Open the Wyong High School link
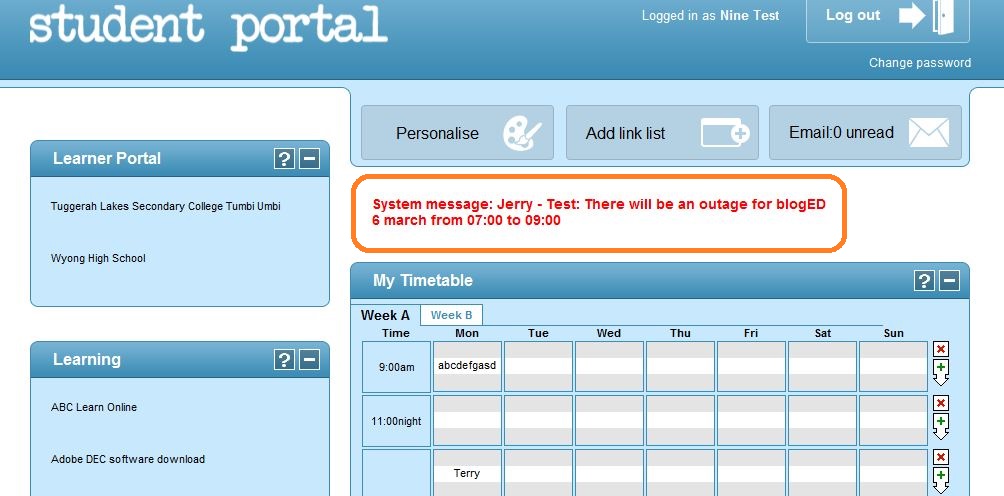This screenshot has width=1004, height=496. pyautogui.click(x=98, y=259)
